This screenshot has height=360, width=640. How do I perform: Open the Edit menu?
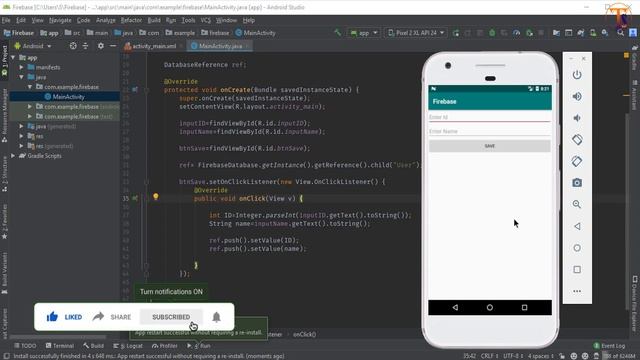point(21,20)
